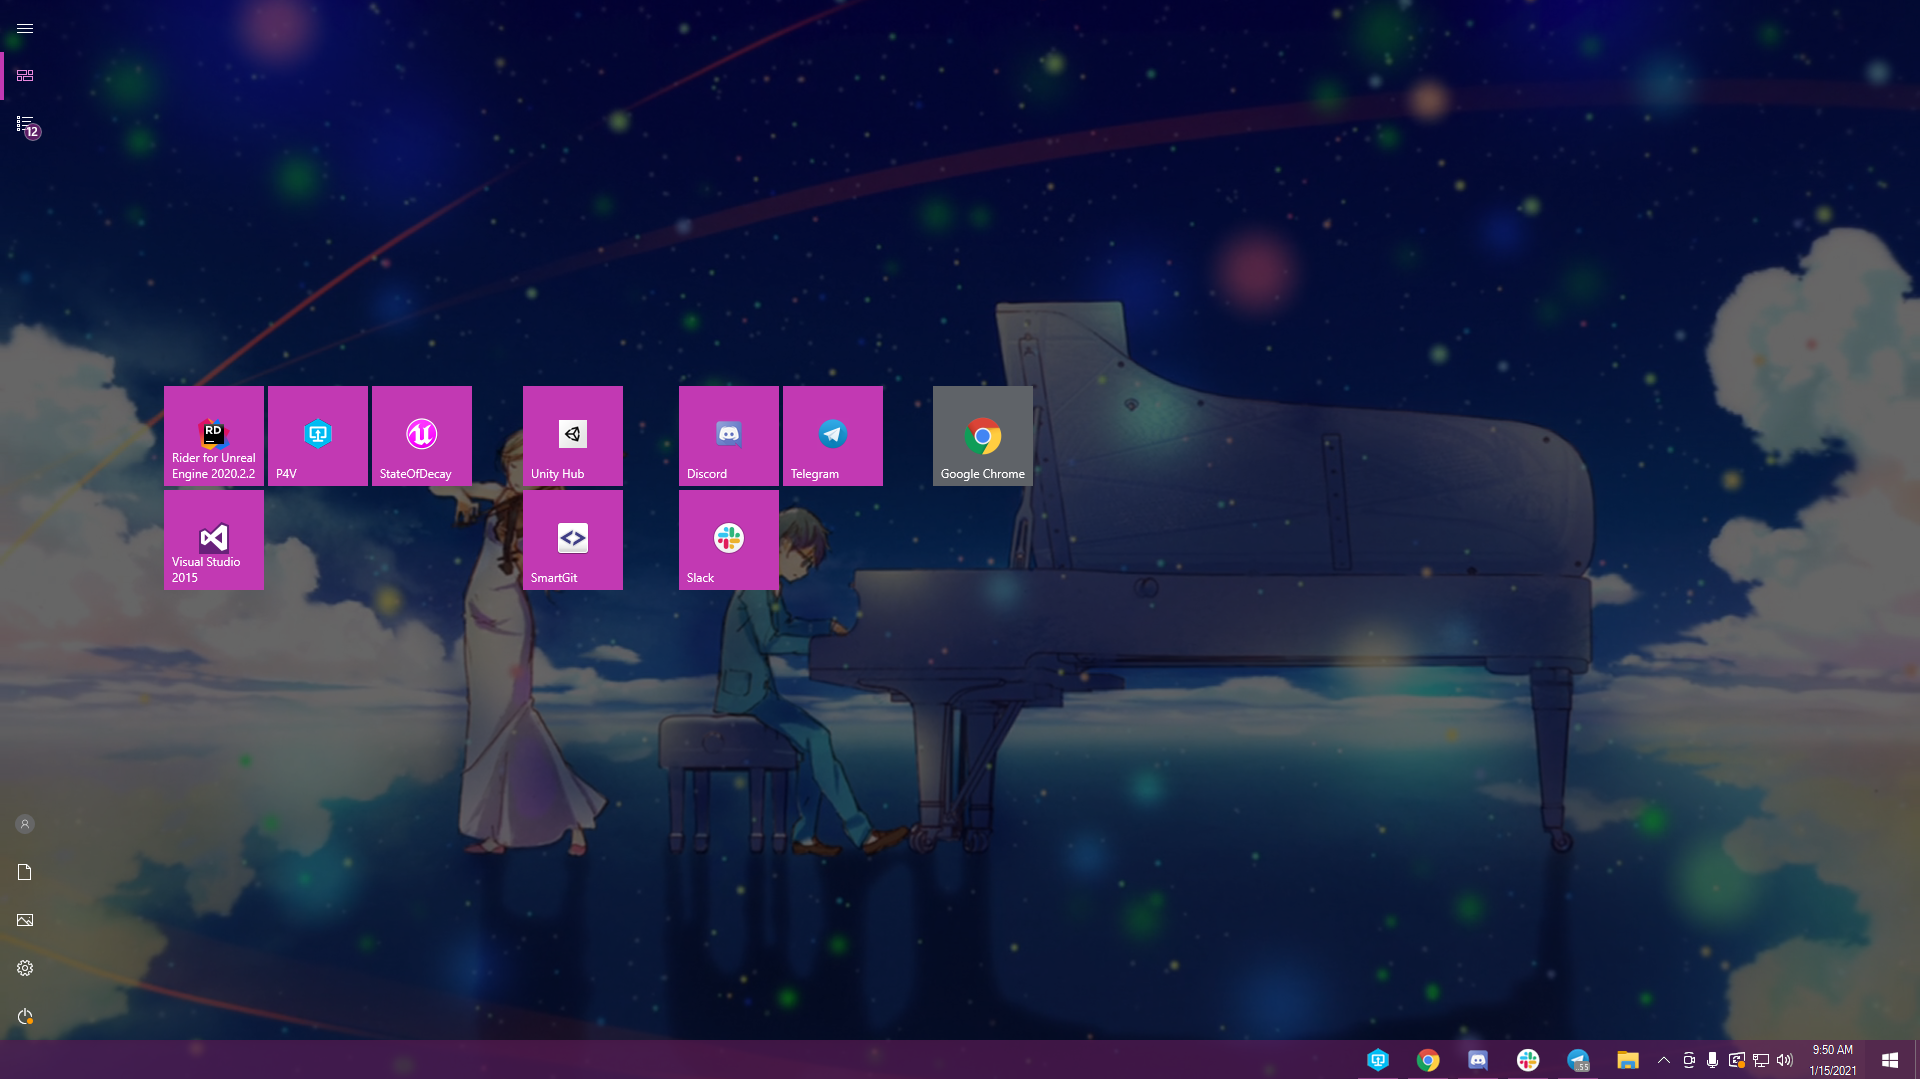Open the Documents folder shortcut
The width and height of the screenshot is (1920, 1079).
tap(25, 872)
